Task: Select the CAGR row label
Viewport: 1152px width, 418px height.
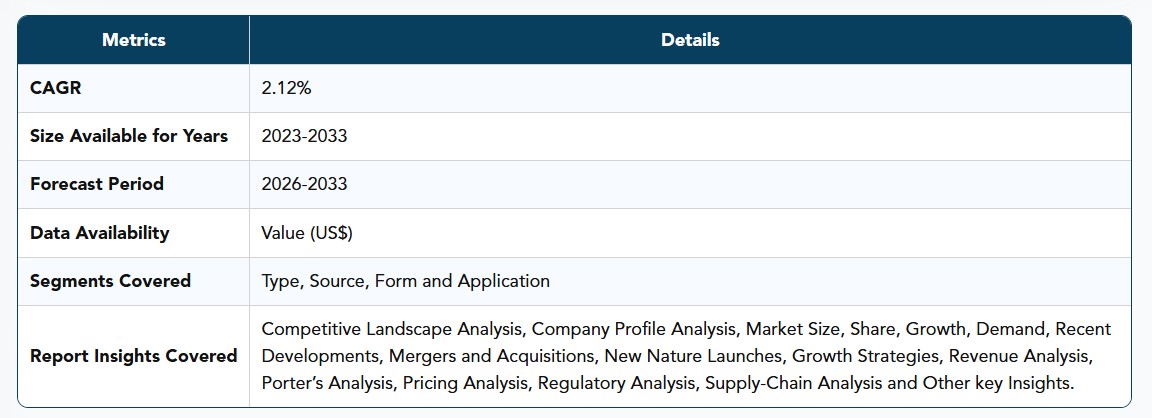Action: tap(56, 88)
